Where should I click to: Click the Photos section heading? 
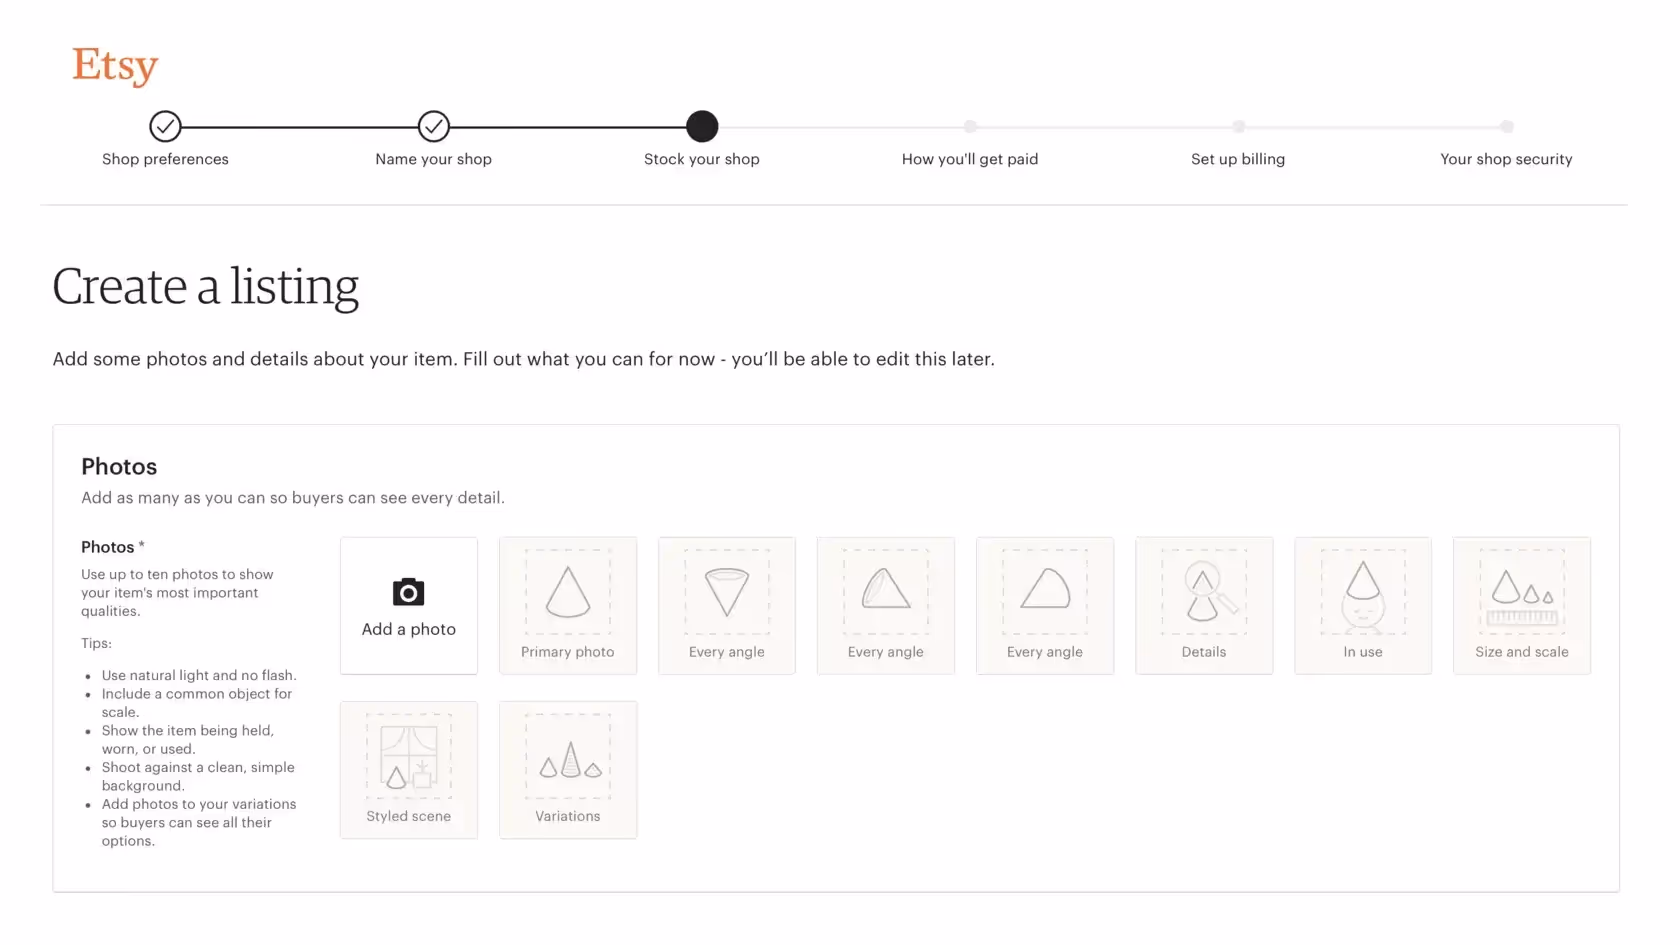click(x=118, y=466)
